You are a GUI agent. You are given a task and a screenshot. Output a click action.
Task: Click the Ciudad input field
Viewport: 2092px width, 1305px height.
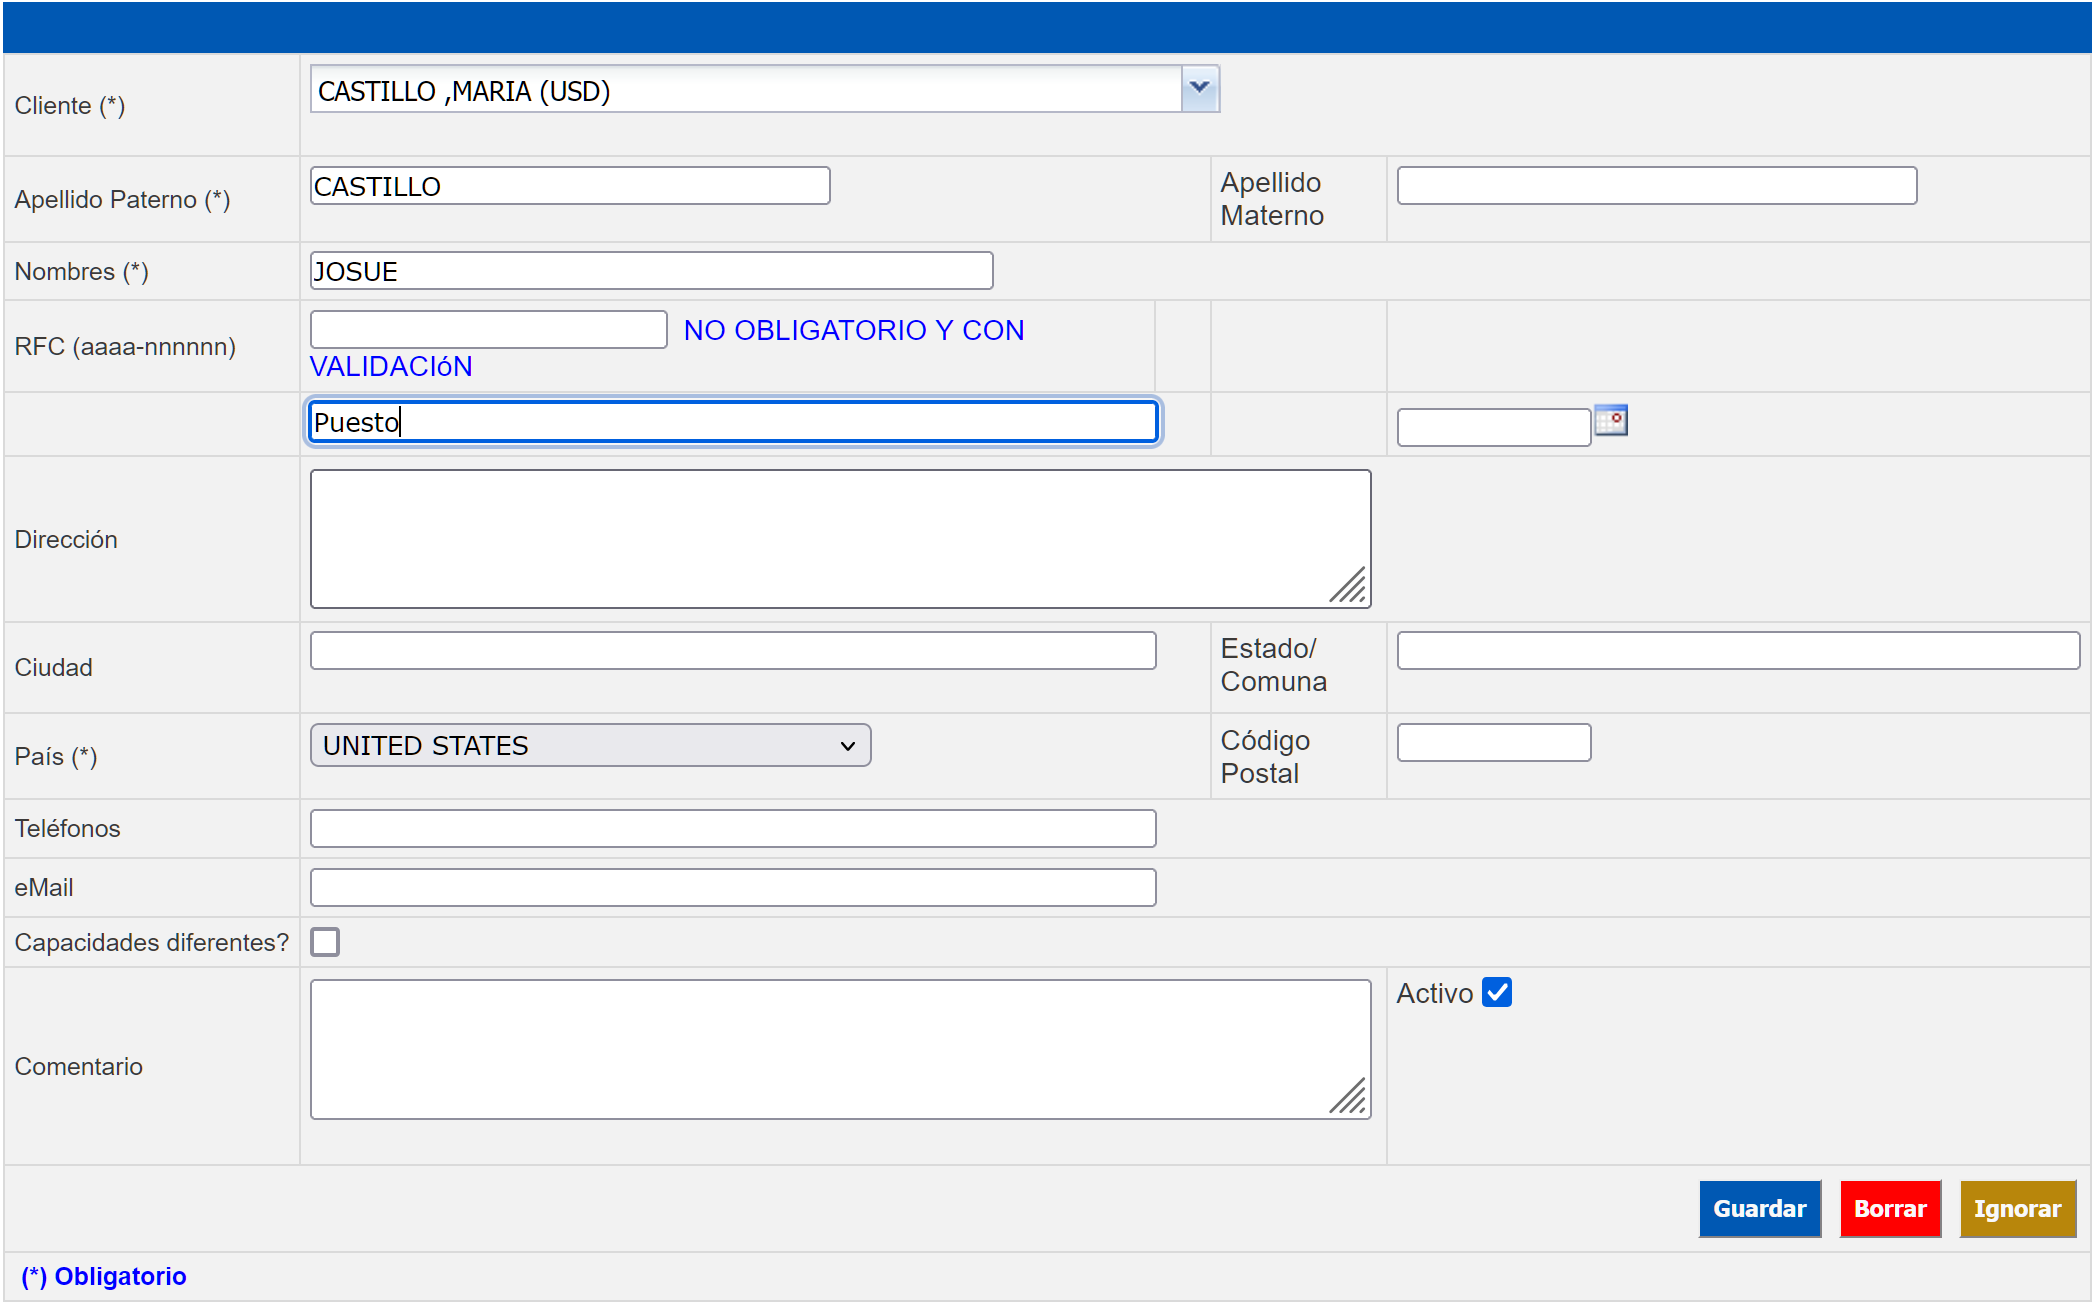click(x=733, y=650)
